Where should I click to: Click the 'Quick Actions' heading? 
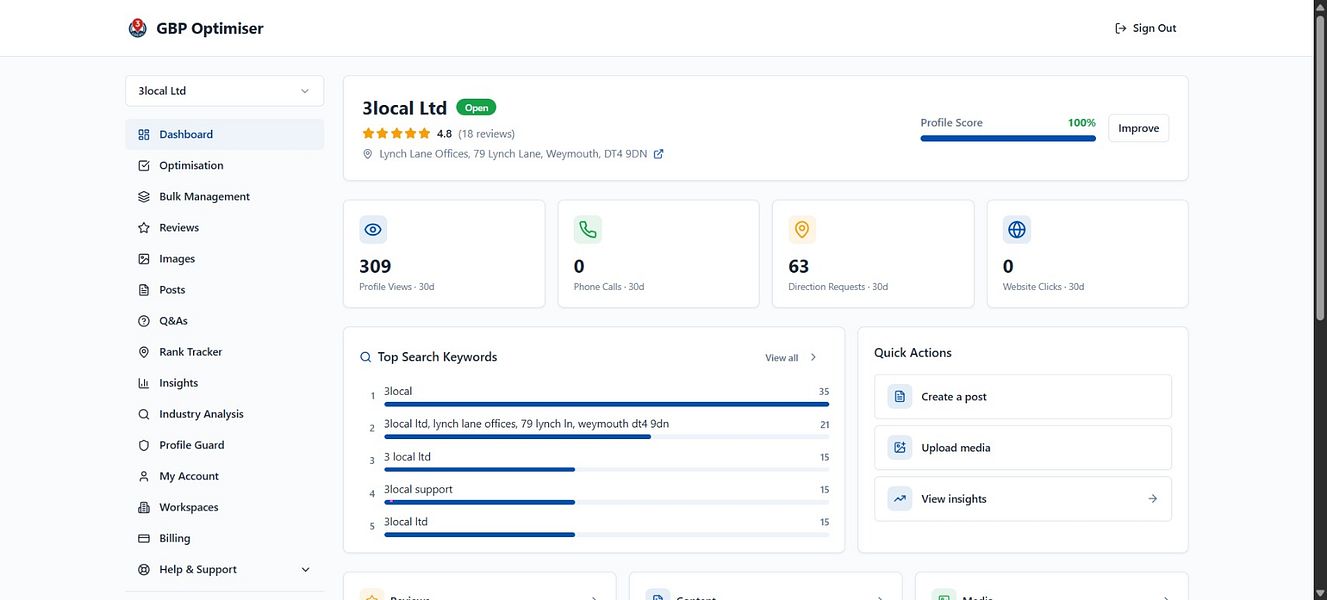pyautogui.click(x=913, y=353)
